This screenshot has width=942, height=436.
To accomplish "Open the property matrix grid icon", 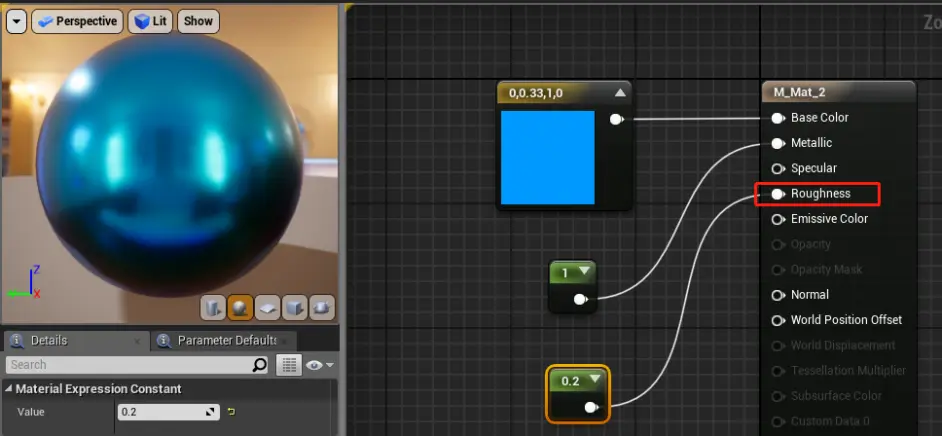I will (288, 365).
